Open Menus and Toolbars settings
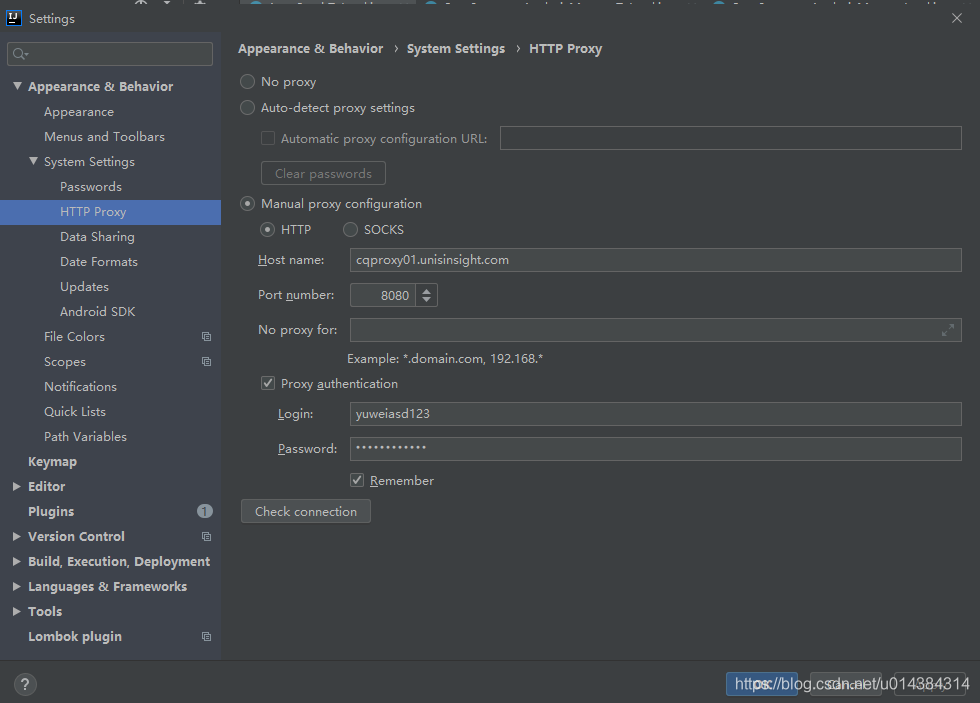Image resolution: width=980 pixels, height=703 pixels. (104, 137)
